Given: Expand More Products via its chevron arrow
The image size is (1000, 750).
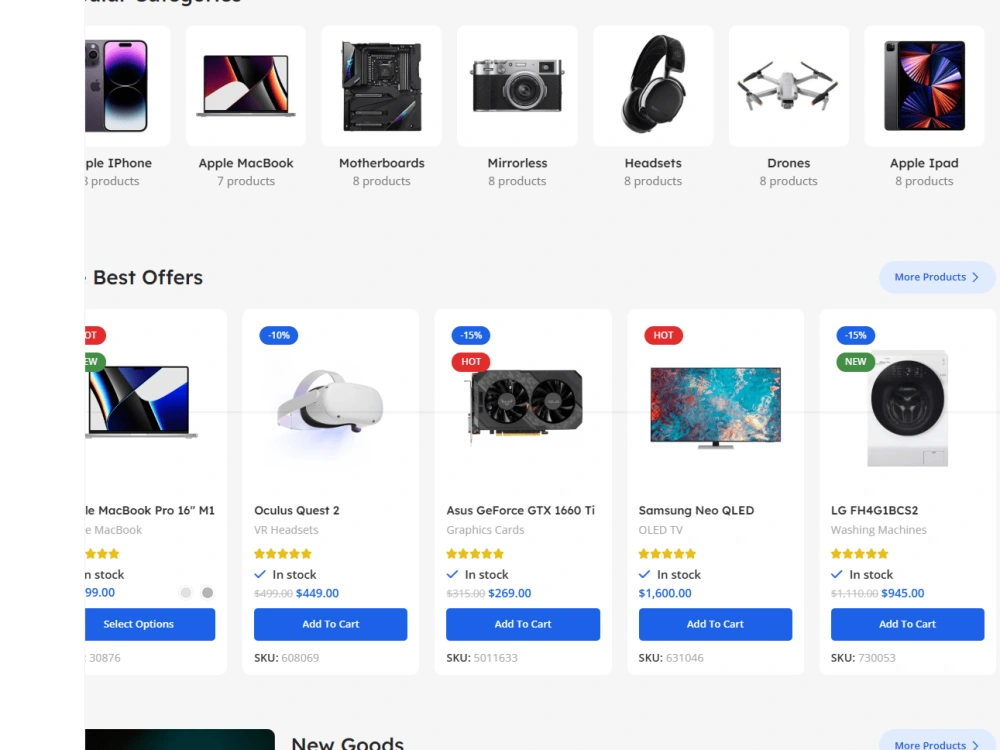Looking at the screenshot, I should [x=973, y=277].
